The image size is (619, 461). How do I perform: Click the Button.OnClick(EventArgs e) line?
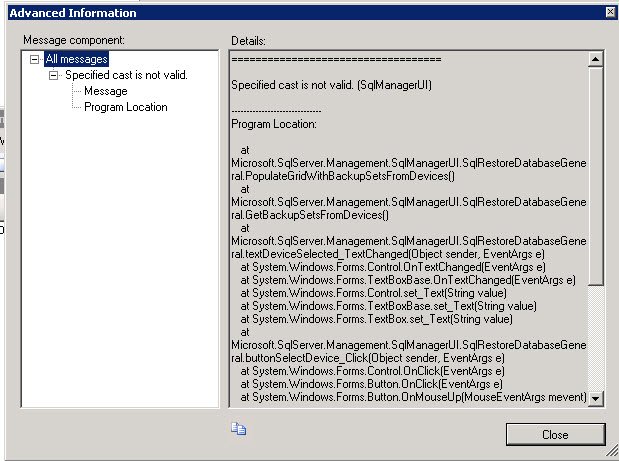coord(371,384)
